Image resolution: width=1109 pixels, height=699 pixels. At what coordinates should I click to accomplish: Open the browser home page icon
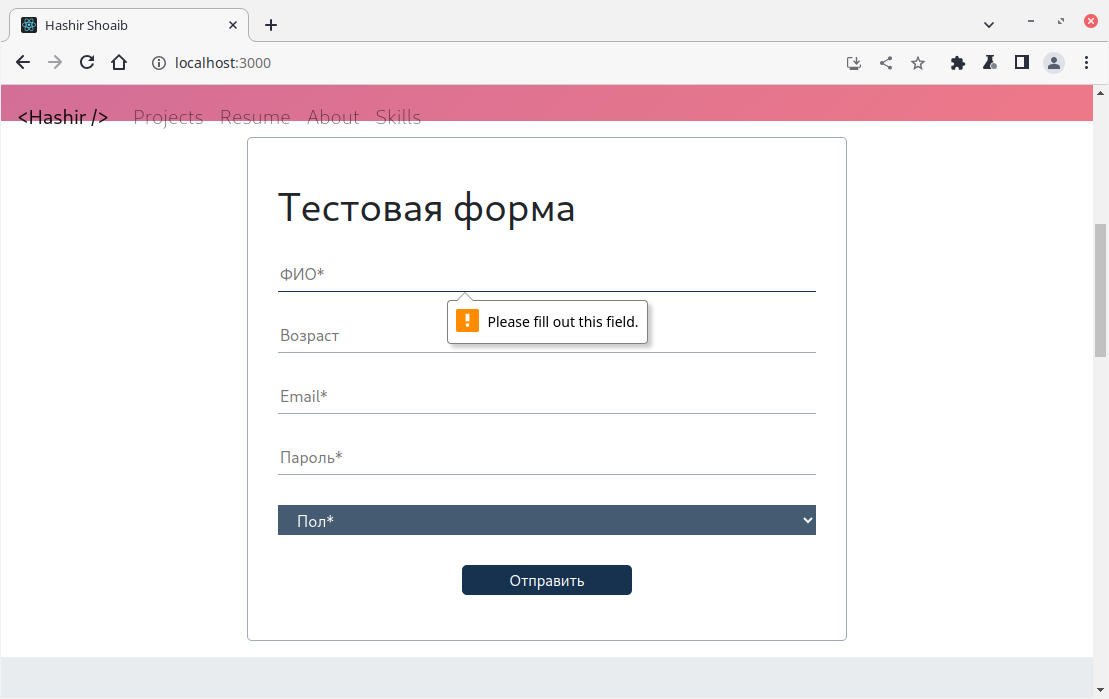pyautogui.click(x=119, y=62)
